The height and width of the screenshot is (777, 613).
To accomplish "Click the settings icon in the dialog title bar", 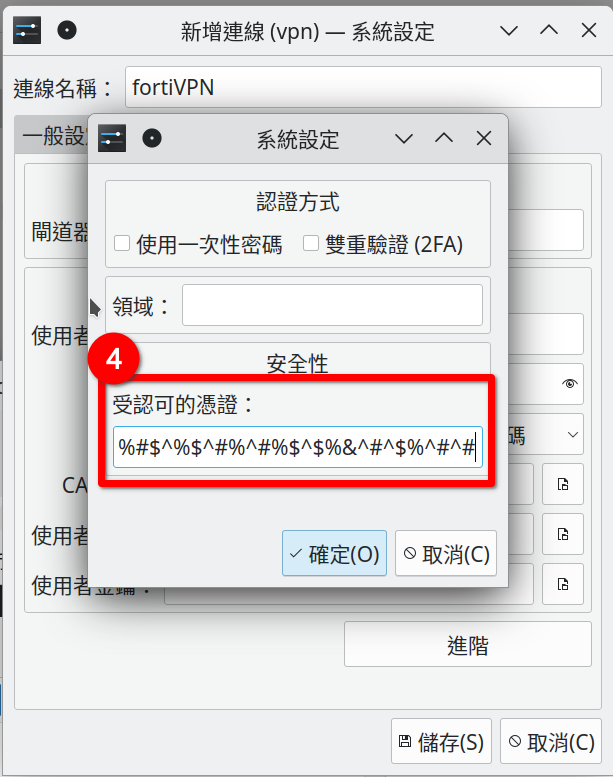I will click(111, 138).
